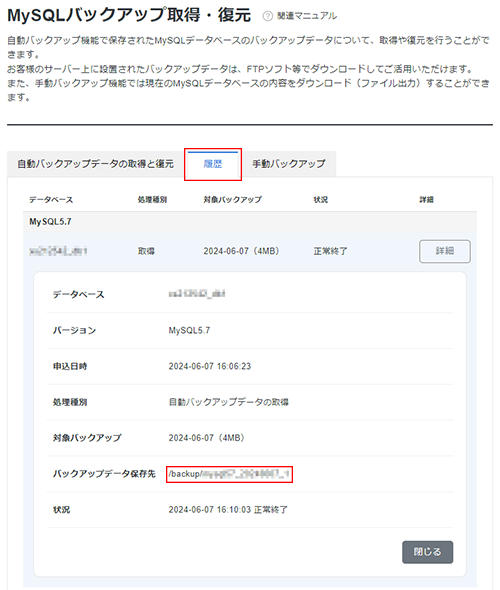Click the 対象バックアップ column header

click(233, 200)
